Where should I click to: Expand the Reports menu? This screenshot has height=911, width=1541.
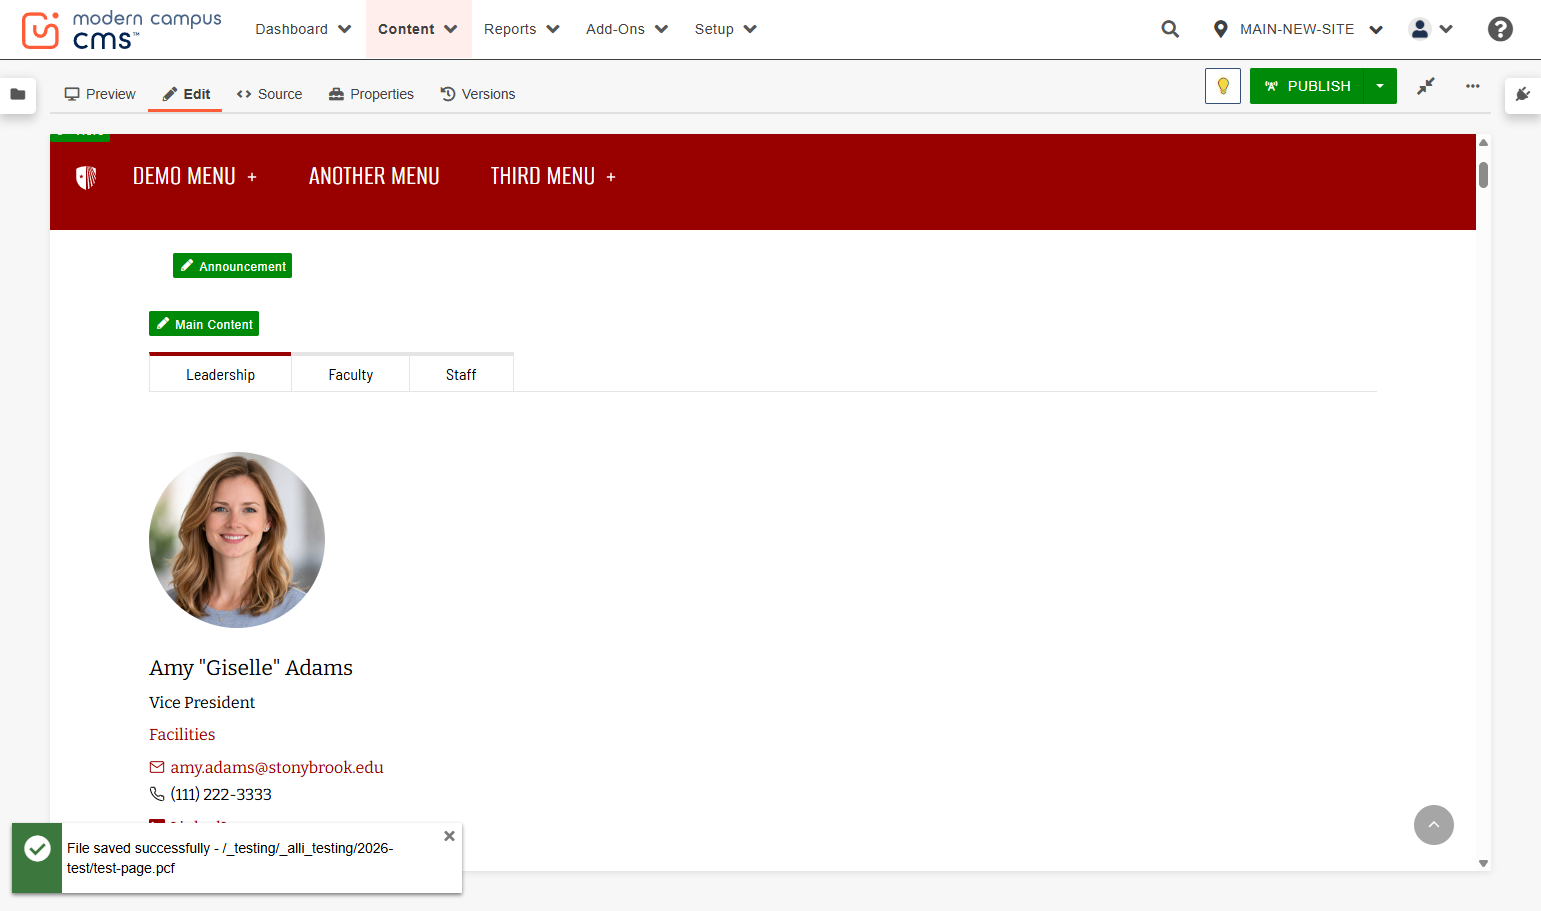pos(522,29)
